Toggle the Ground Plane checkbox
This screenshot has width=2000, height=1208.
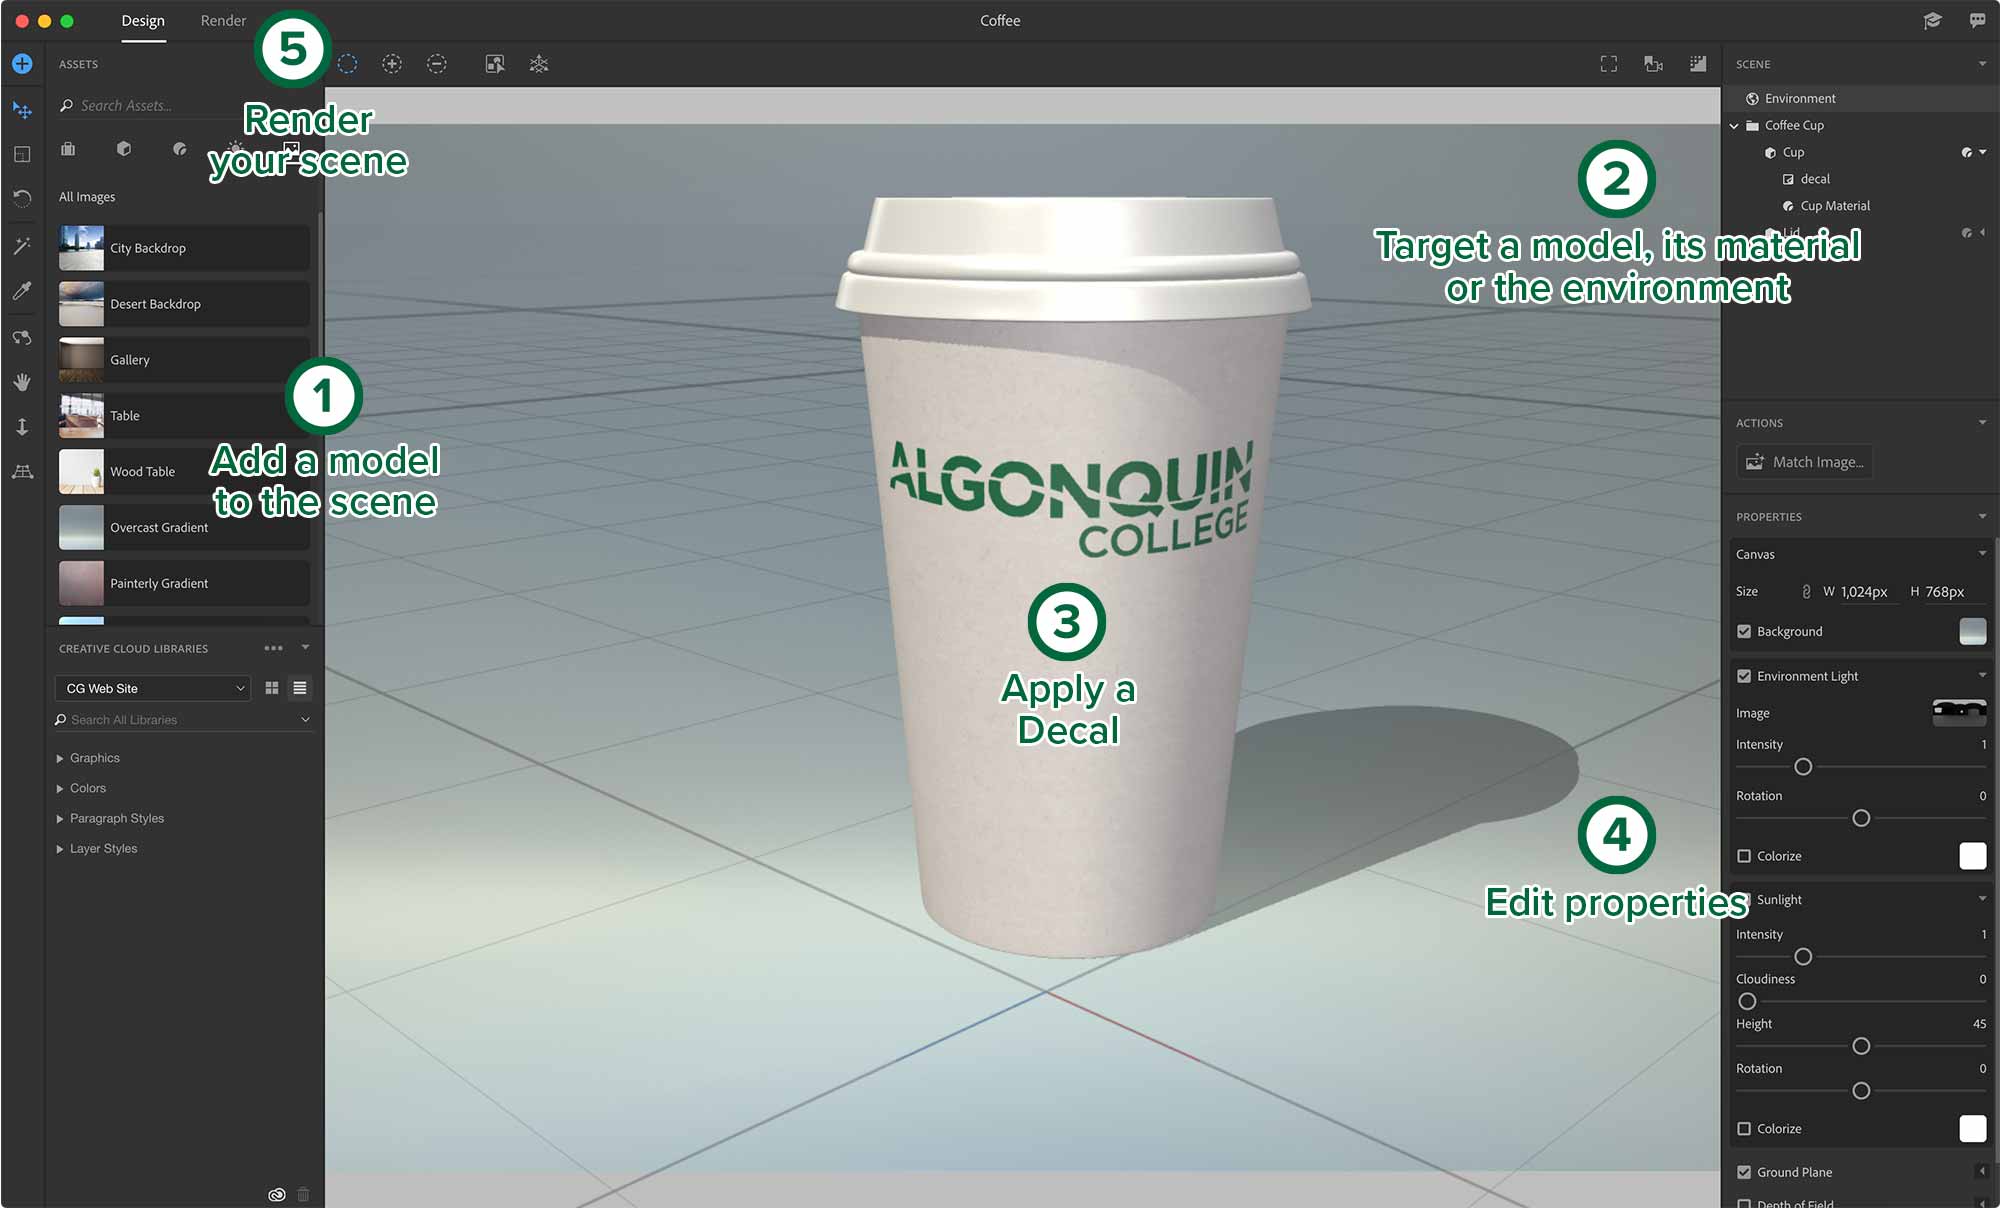1746,1171
